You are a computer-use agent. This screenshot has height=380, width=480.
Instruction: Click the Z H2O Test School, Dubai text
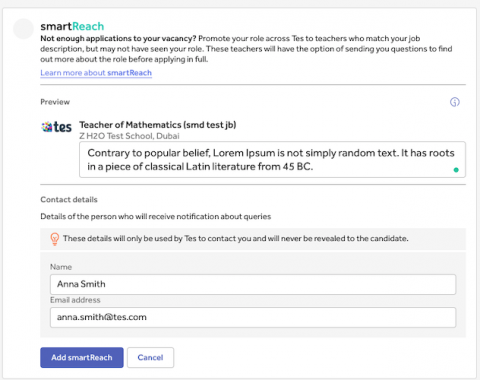(129, 136)
